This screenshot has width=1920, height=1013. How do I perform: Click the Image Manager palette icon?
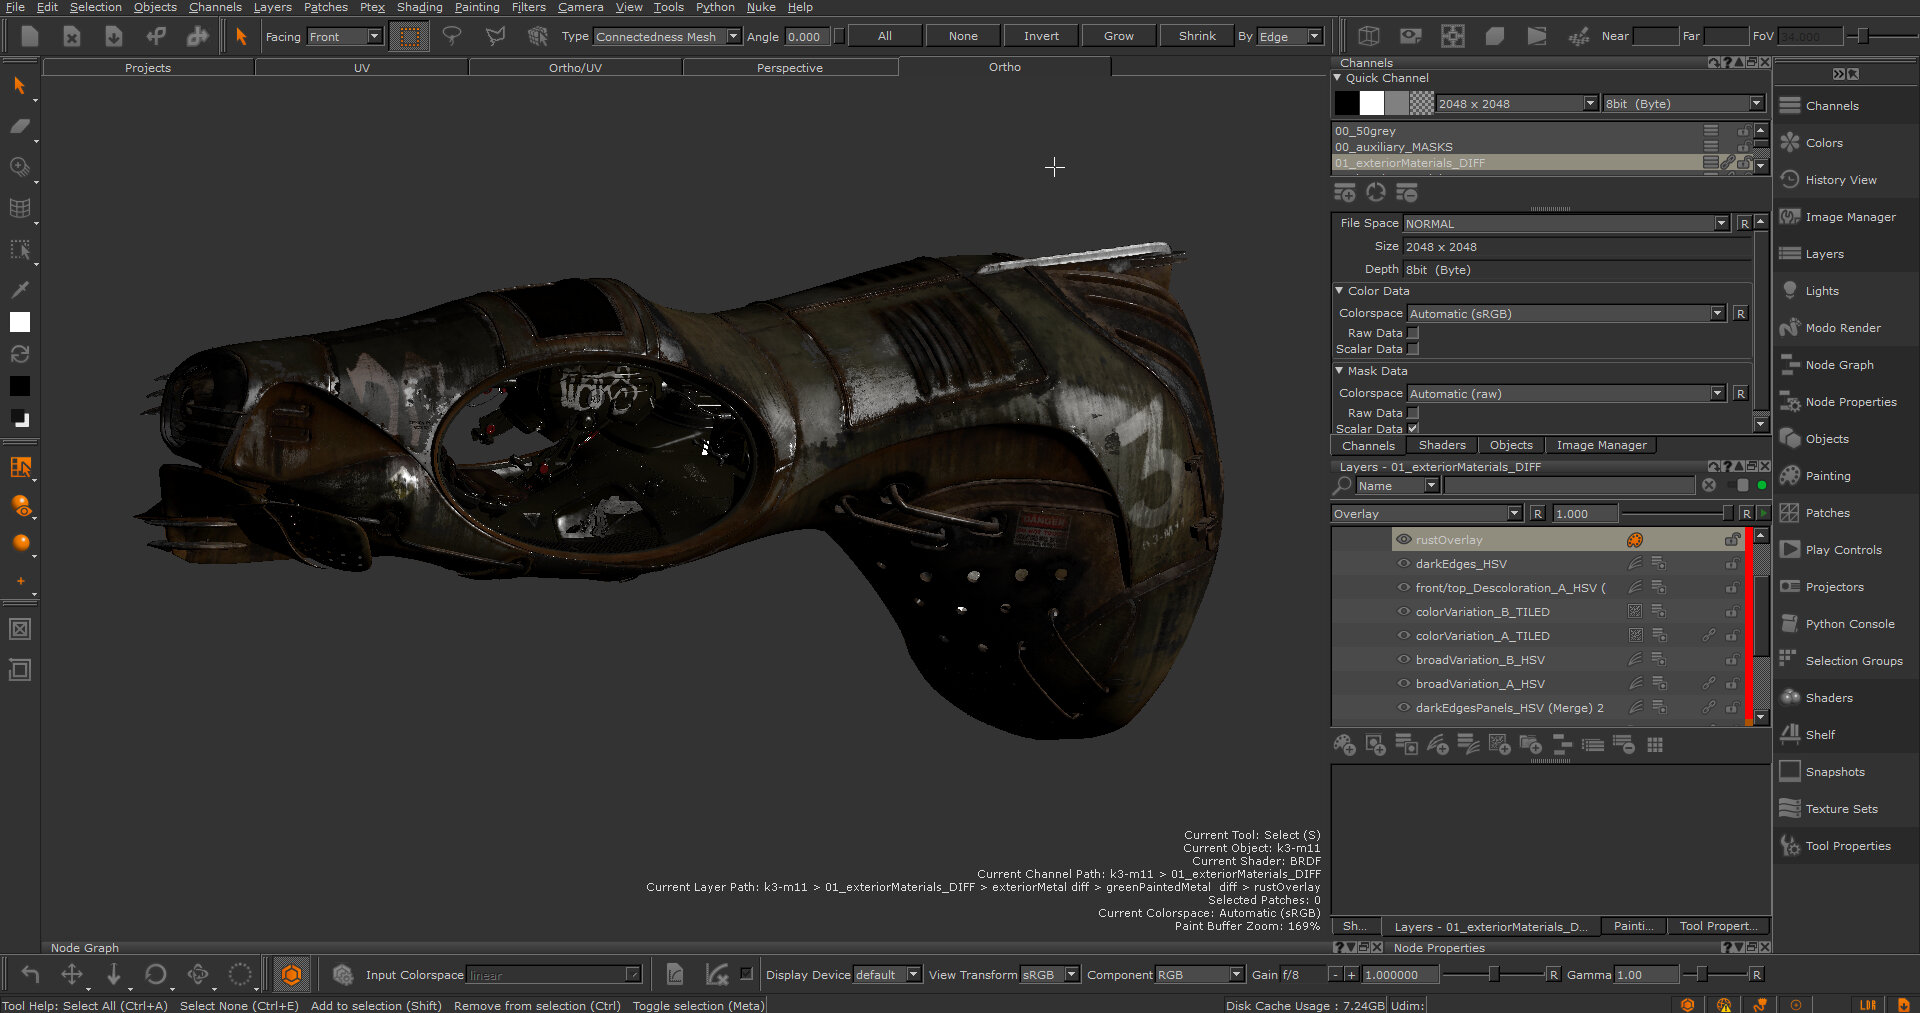[1790, 217]
